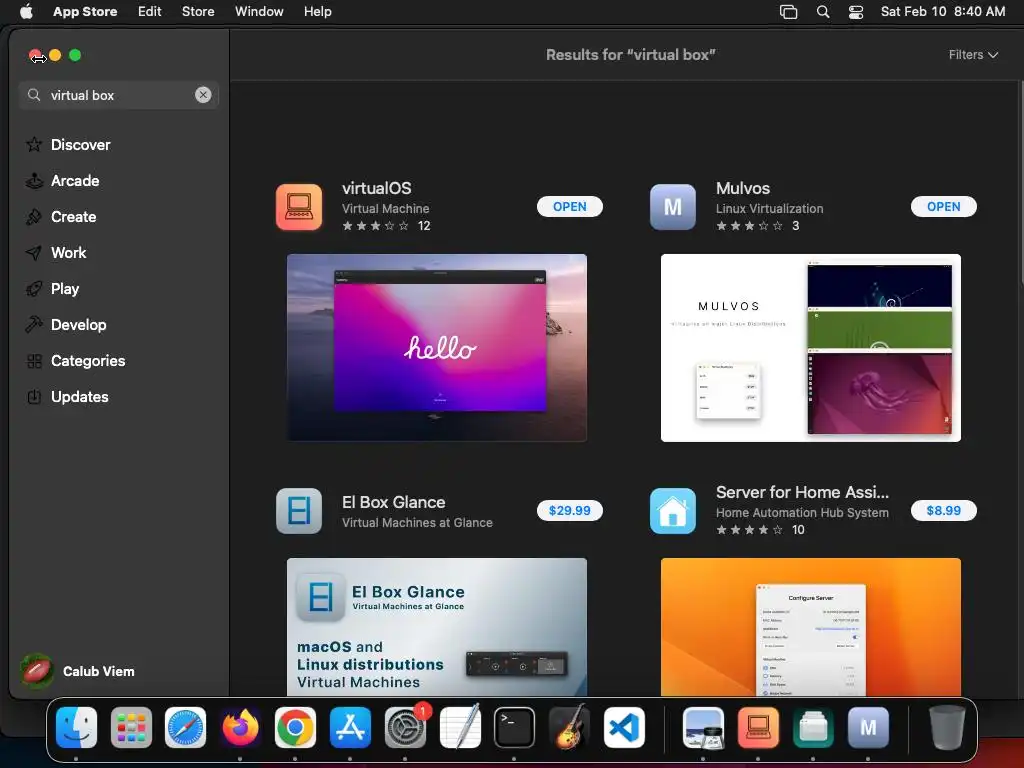Launch Terminal from the Dock

514,727
